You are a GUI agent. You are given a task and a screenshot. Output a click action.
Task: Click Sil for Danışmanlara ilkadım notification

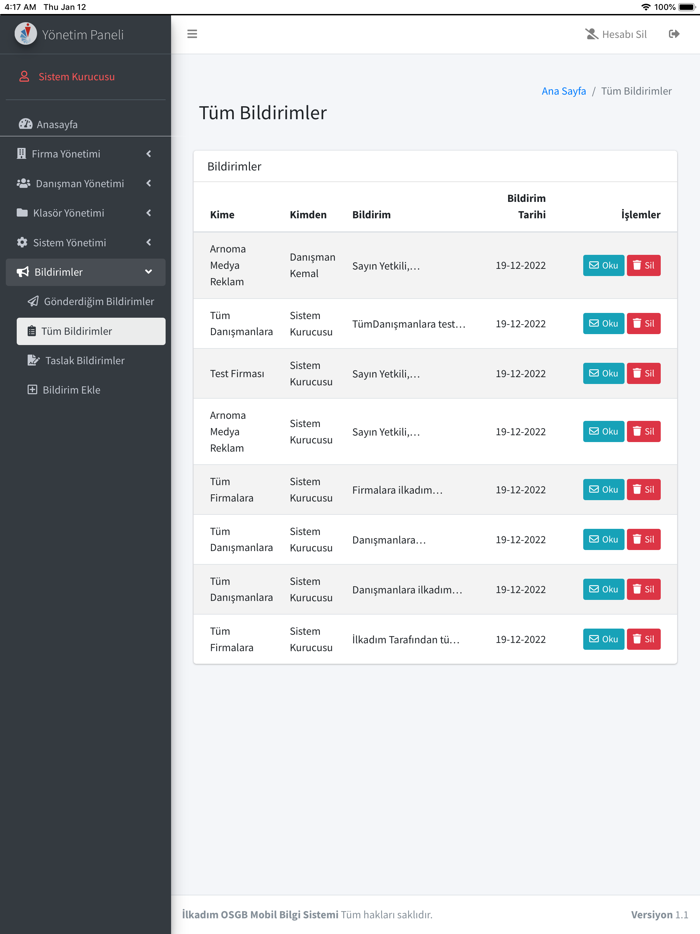click(643, 589)
